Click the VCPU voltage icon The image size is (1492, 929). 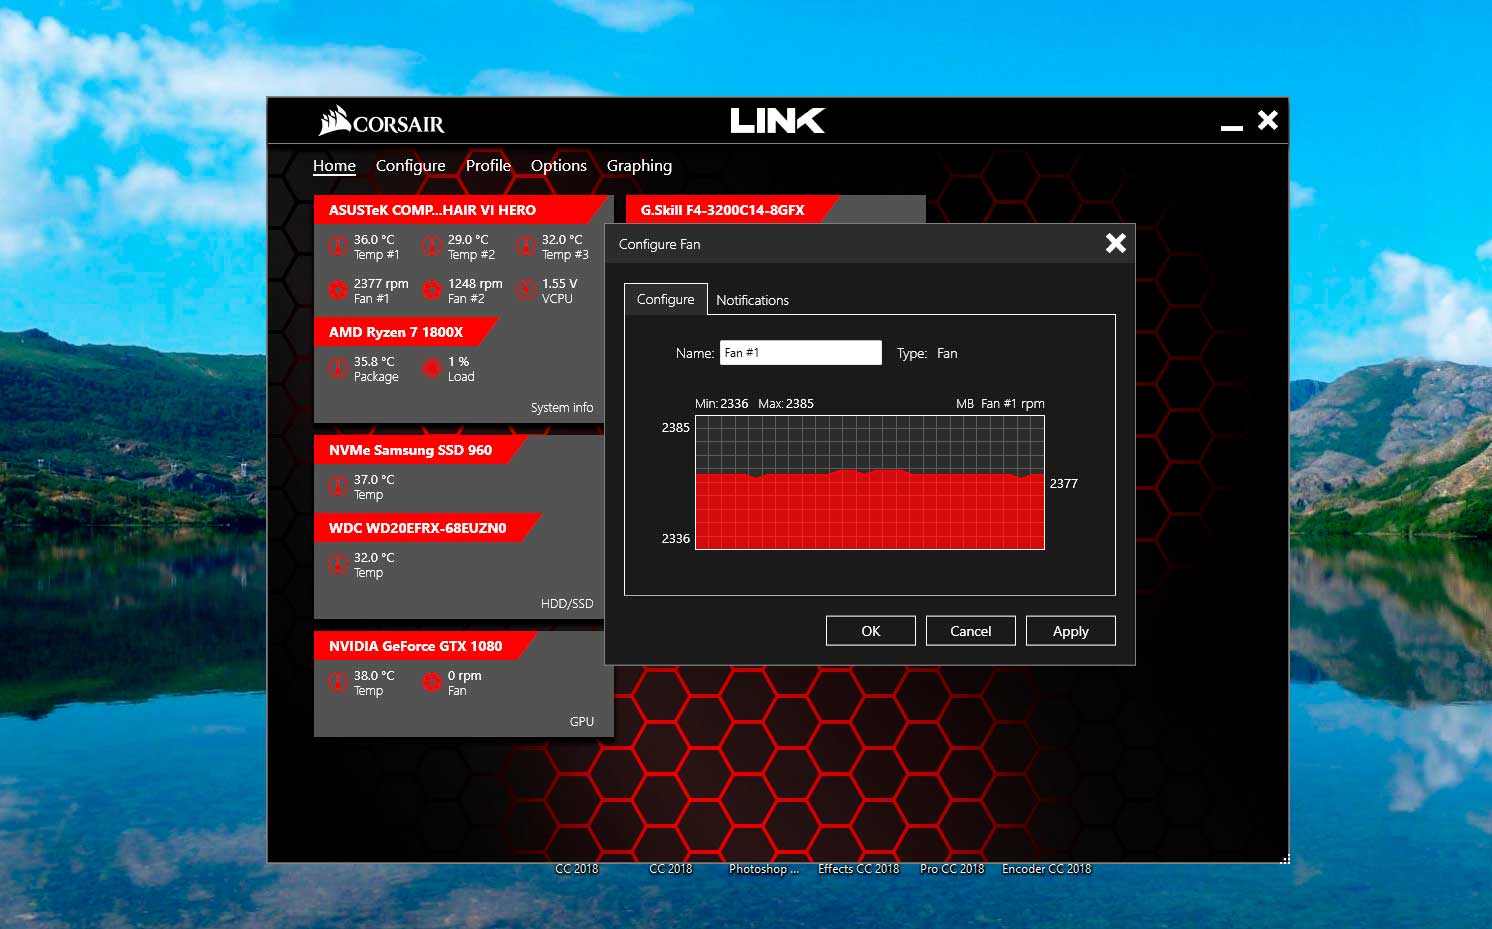pos(526,290)
